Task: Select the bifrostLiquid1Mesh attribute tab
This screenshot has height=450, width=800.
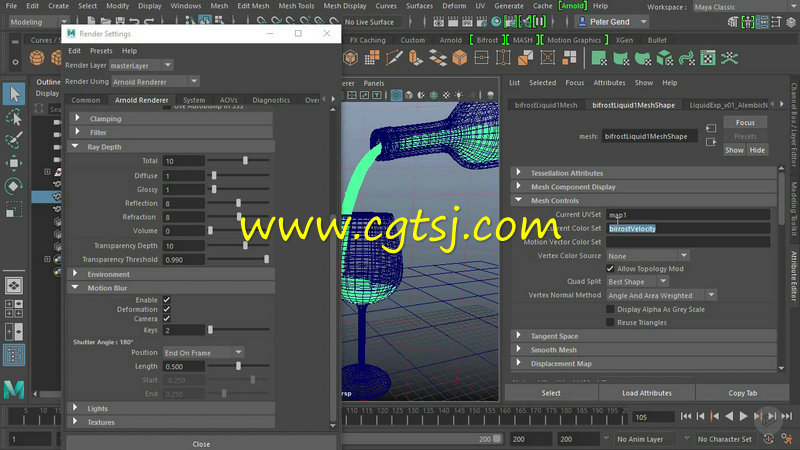Action: point(546,105)
